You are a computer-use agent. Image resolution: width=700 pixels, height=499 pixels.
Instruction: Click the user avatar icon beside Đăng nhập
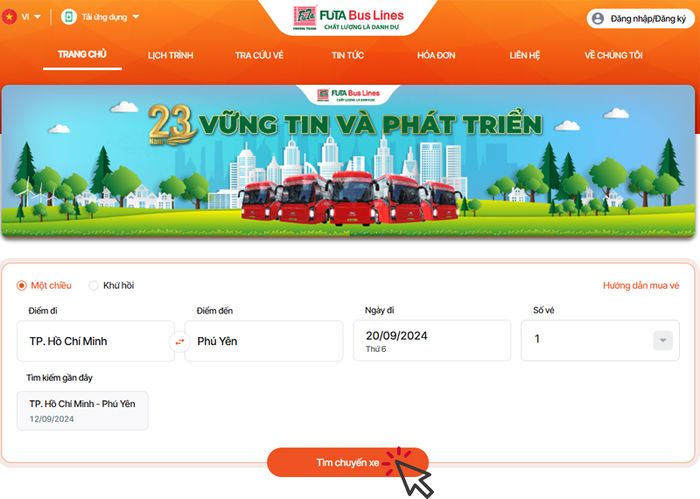click(x=598, y=19)
